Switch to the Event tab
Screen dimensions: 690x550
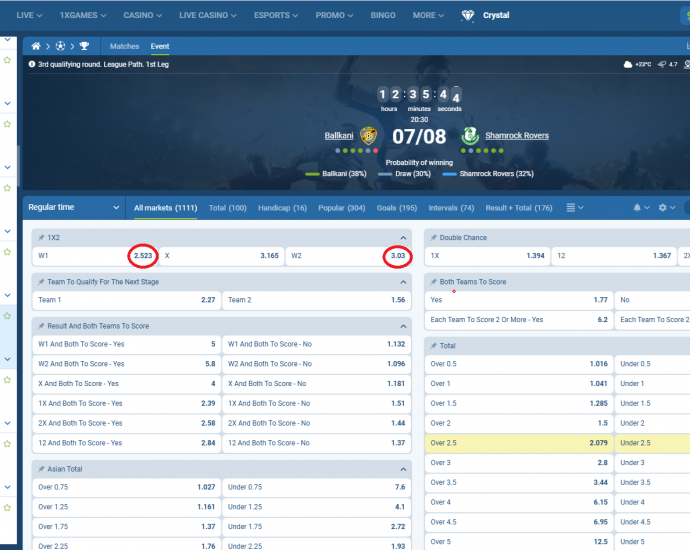[160, 46]
